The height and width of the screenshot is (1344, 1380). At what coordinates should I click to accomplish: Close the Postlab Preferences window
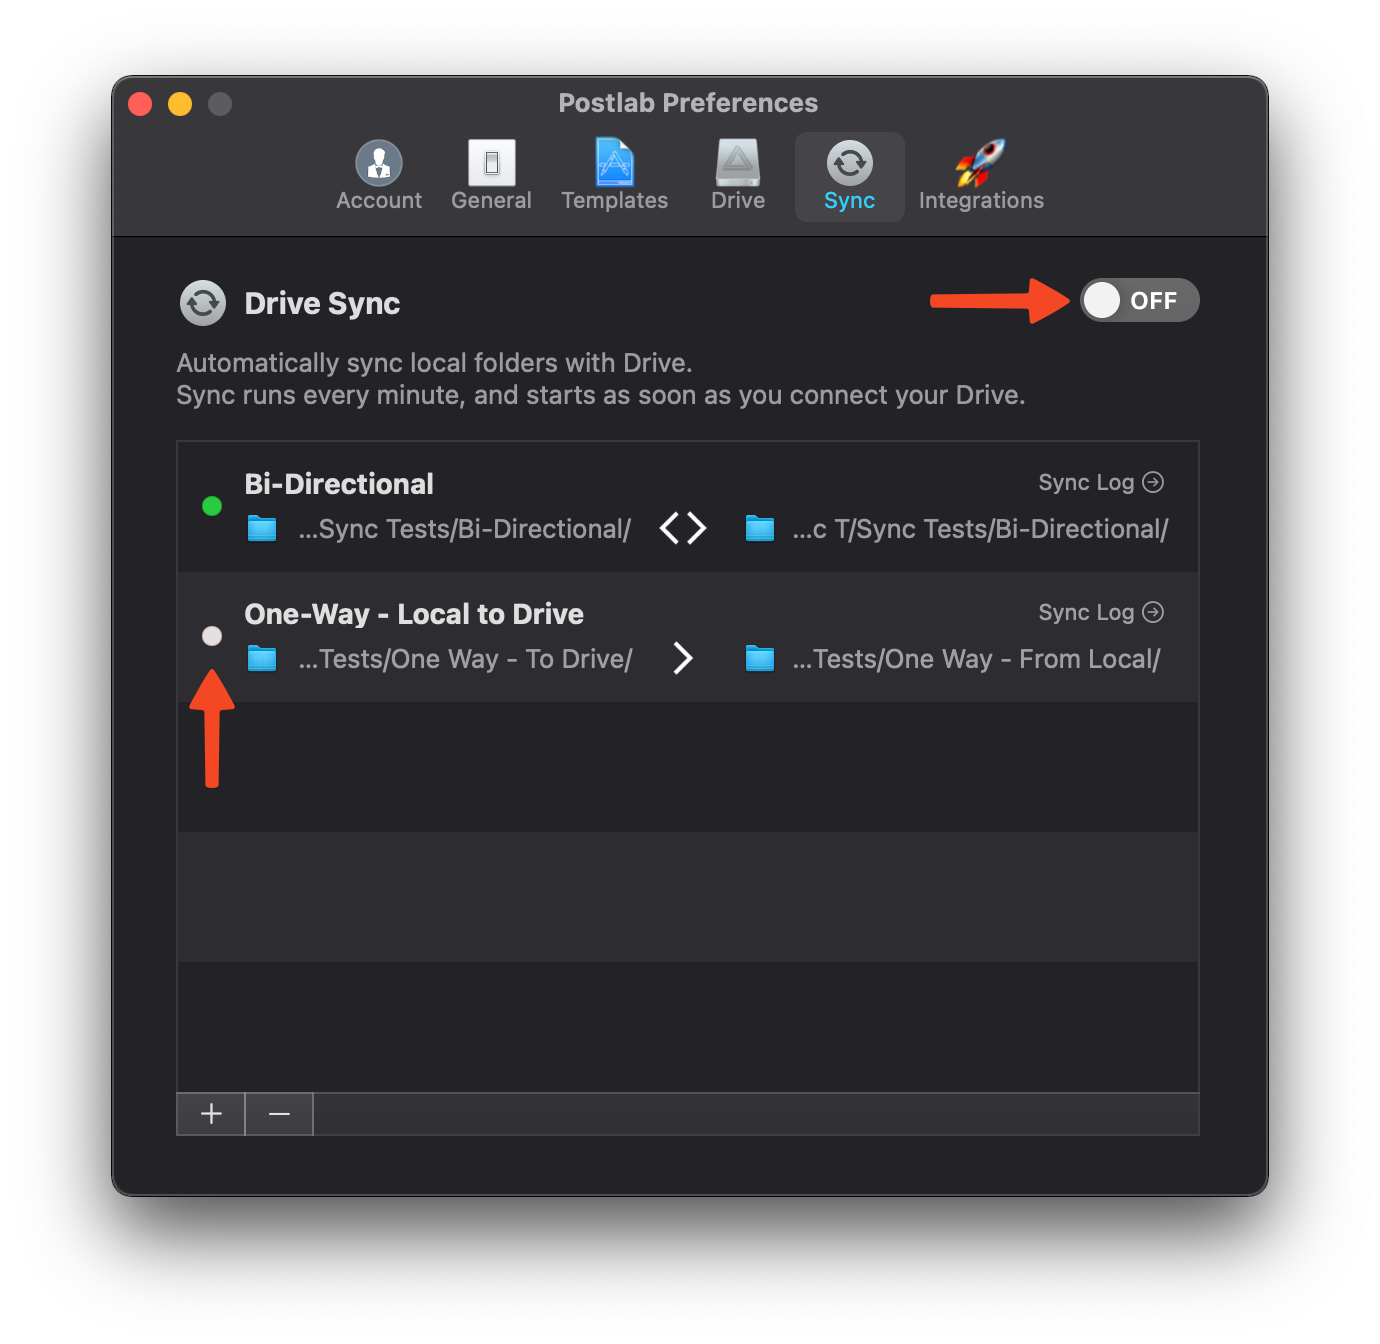tap(140, 104)
